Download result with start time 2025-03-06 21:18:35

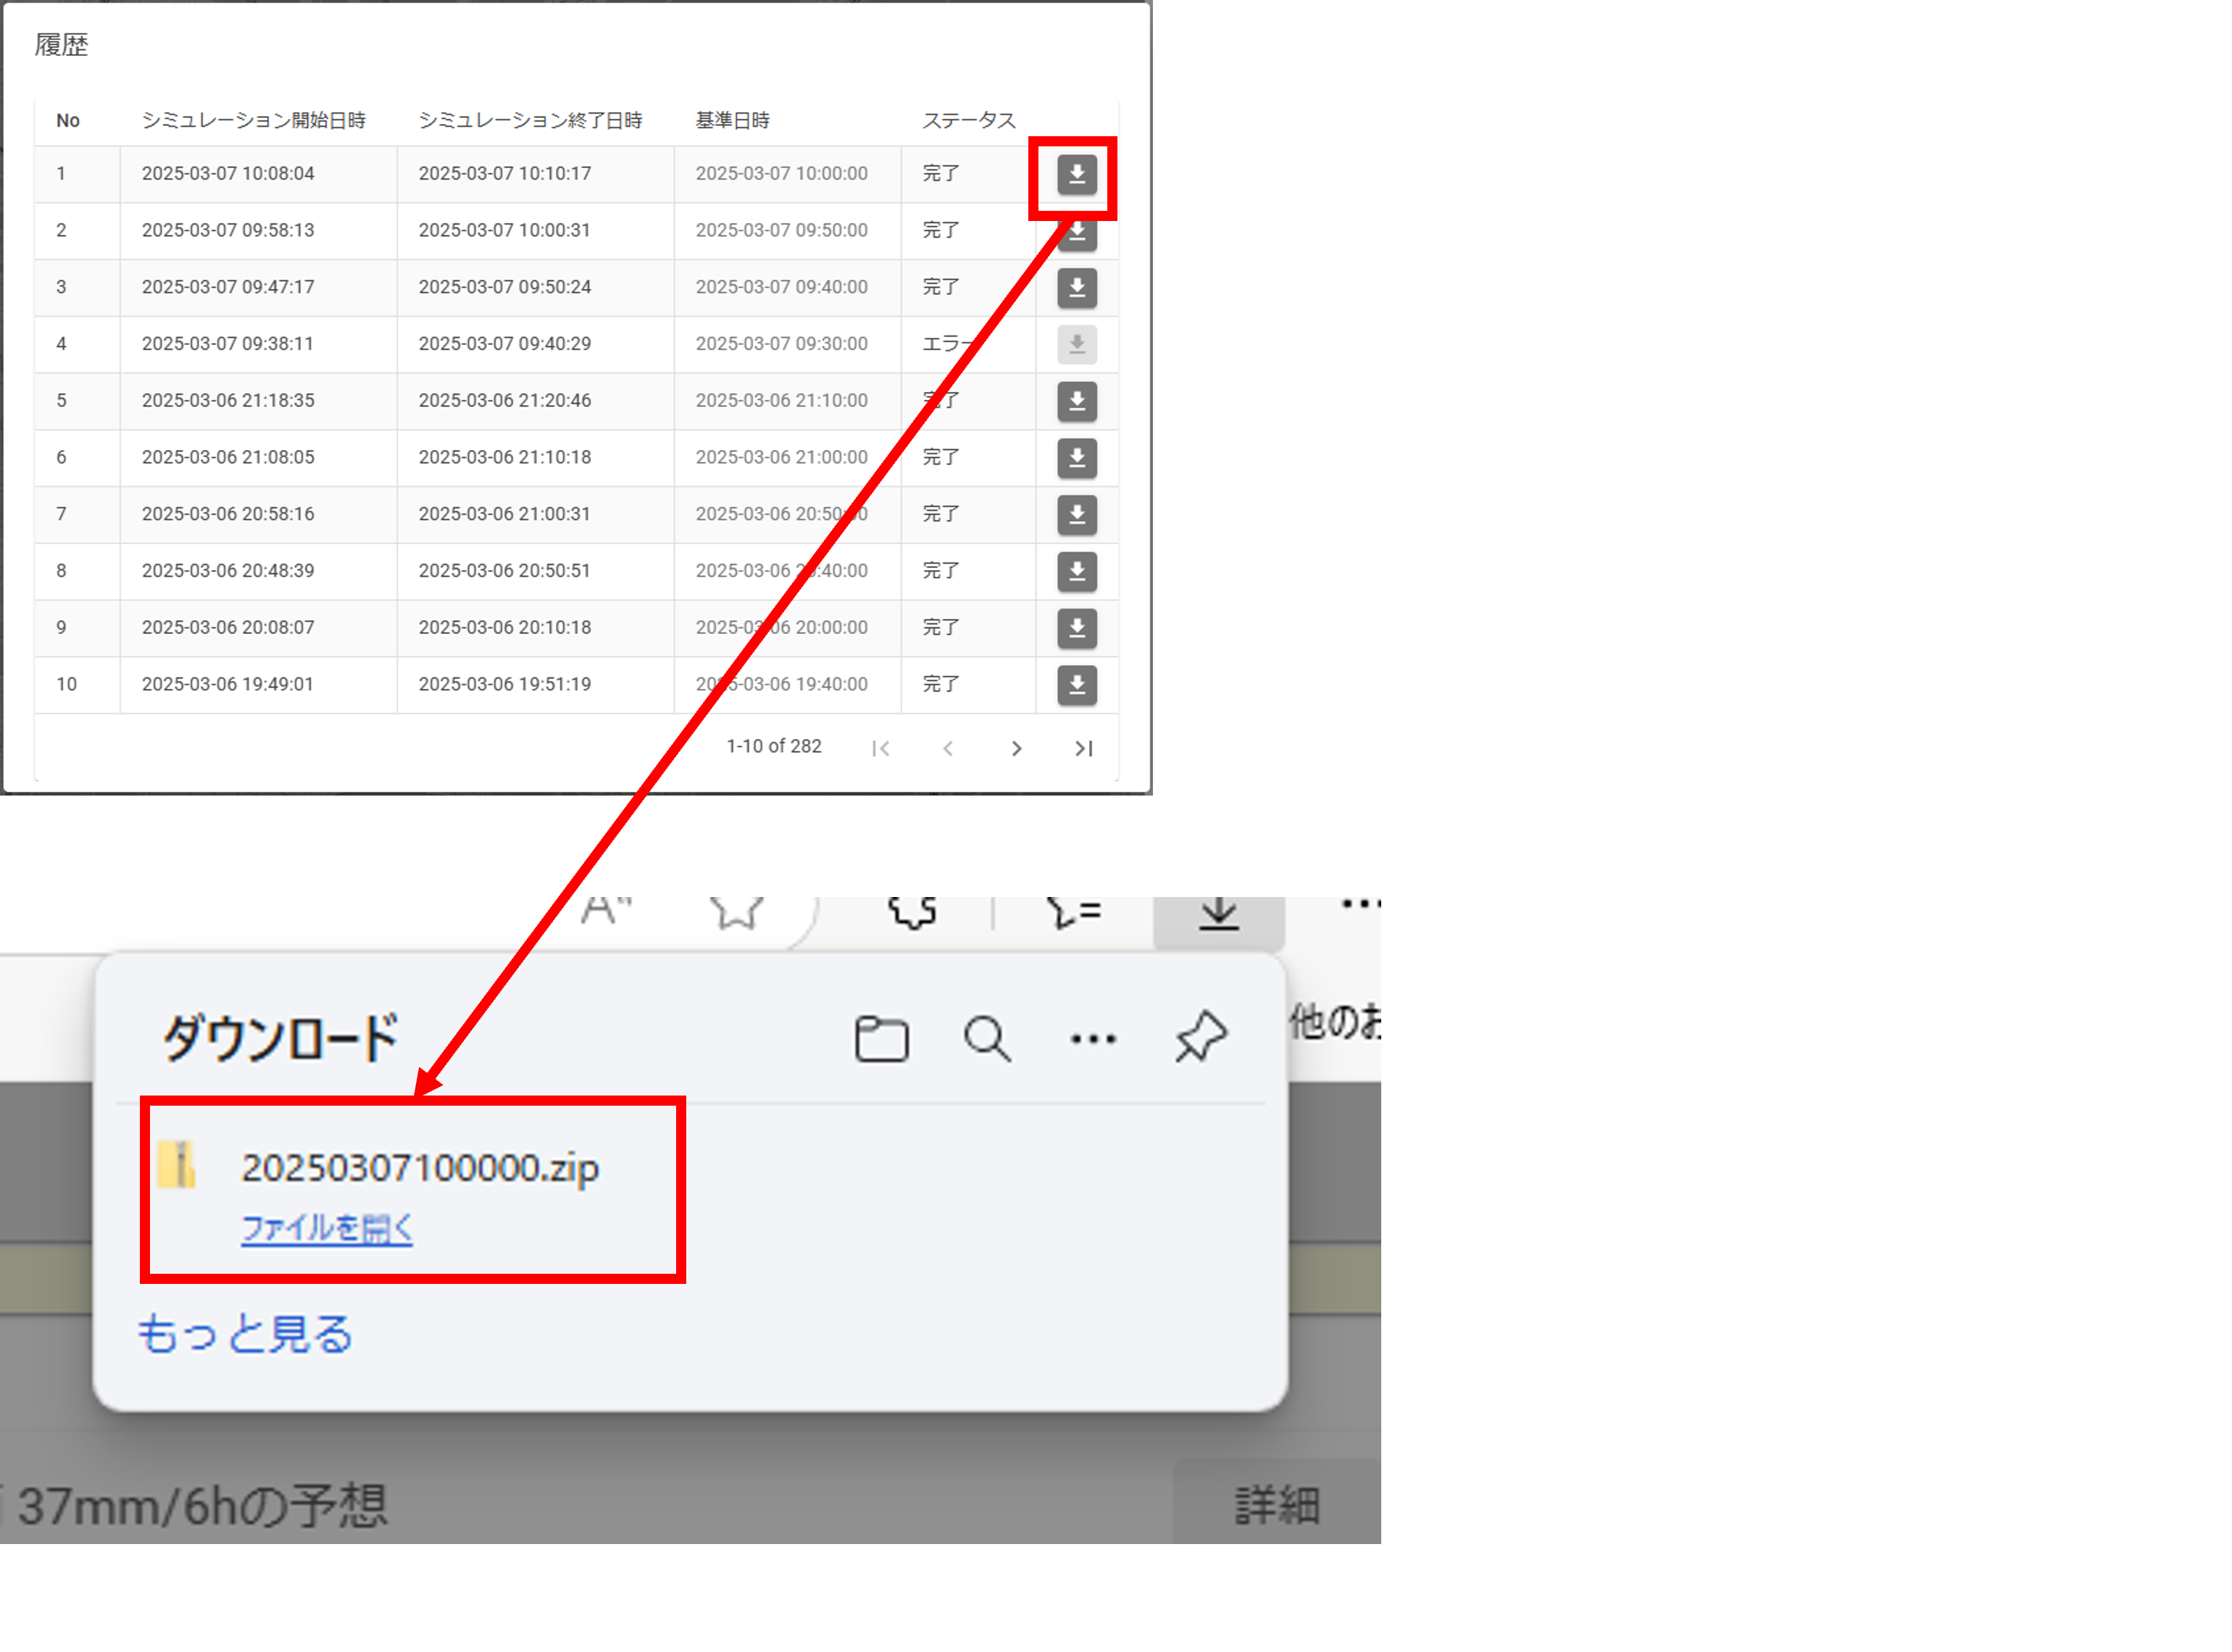click(x=1076, y=401)
